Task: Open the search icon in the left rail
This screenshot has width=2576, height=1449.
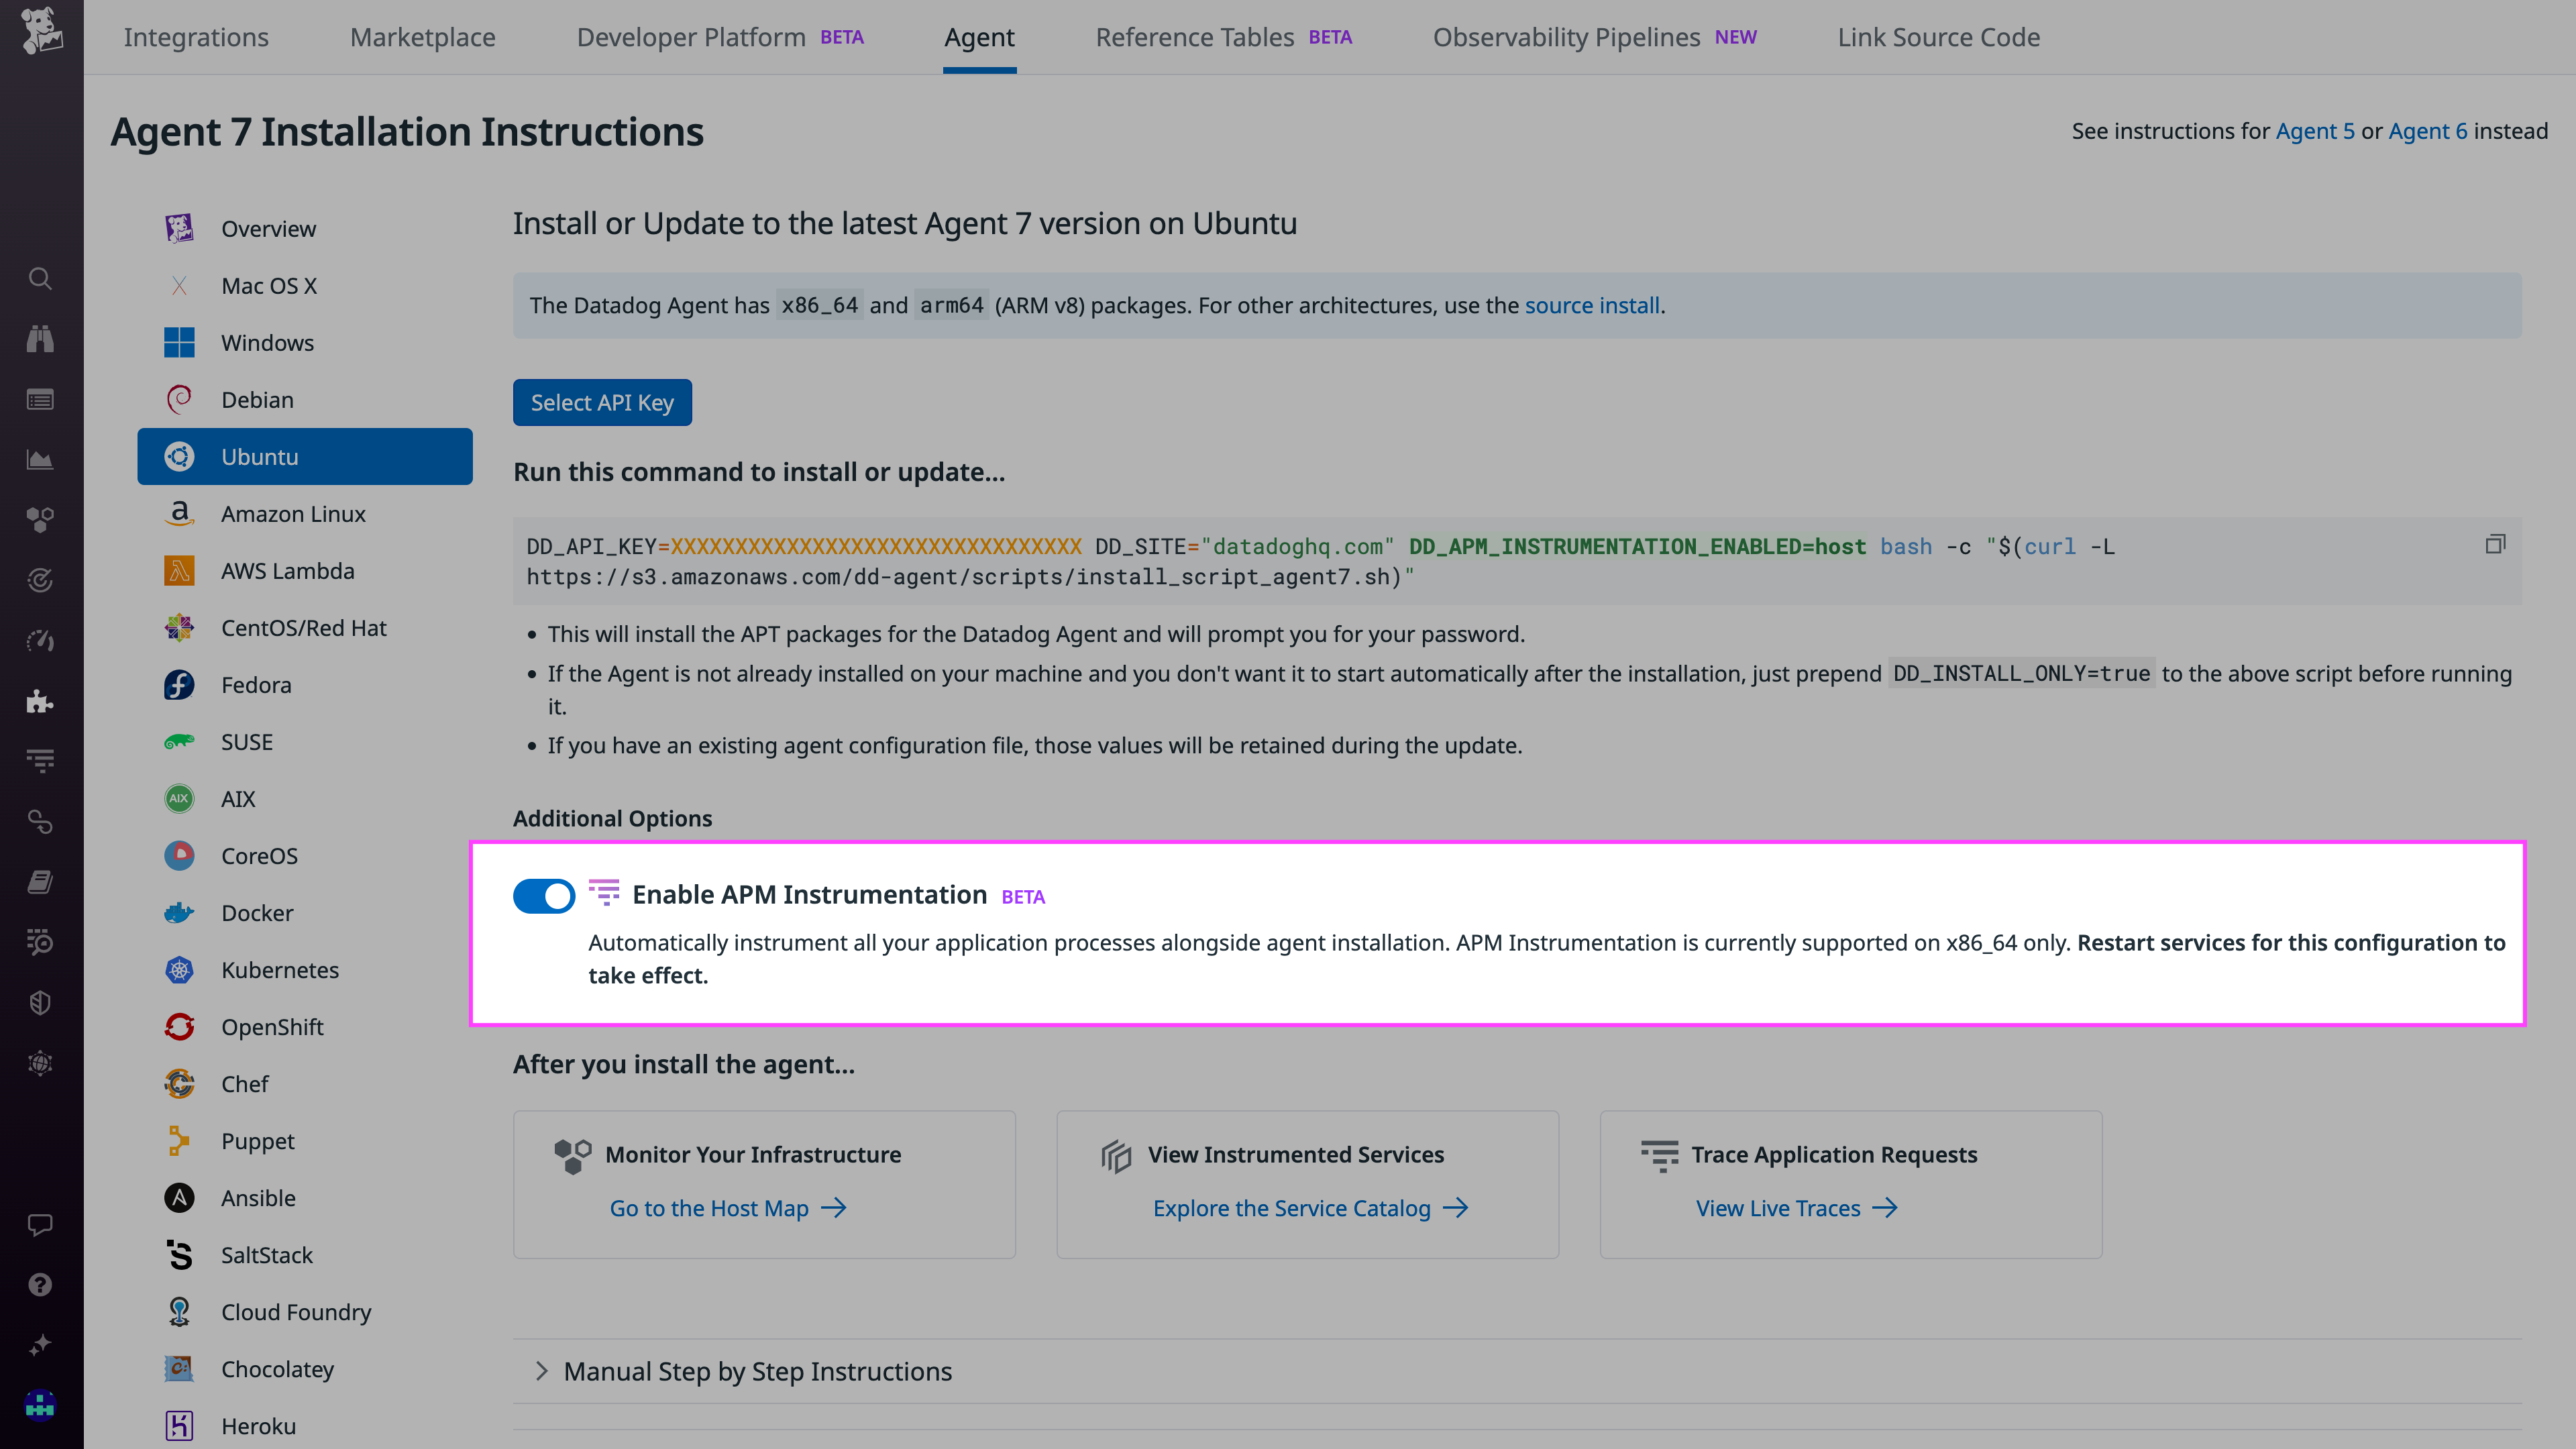Action: pos(40,279)
